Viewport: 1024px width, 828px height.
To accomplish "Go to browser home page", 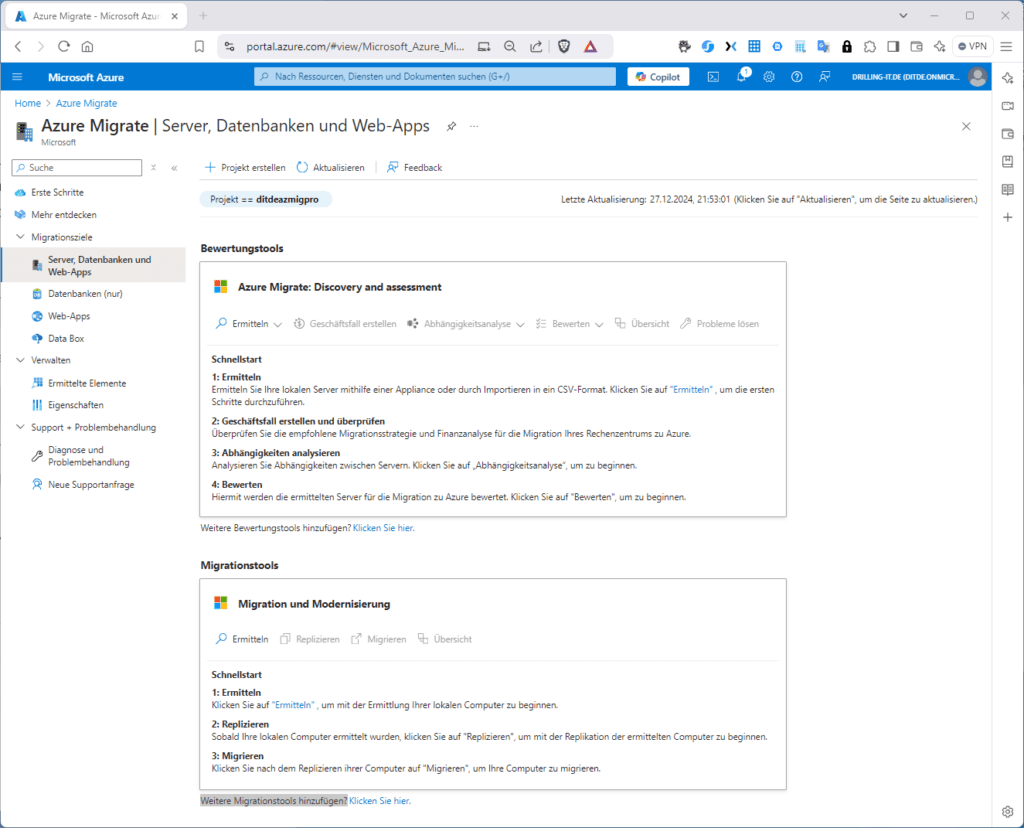I will coord(88,46).
